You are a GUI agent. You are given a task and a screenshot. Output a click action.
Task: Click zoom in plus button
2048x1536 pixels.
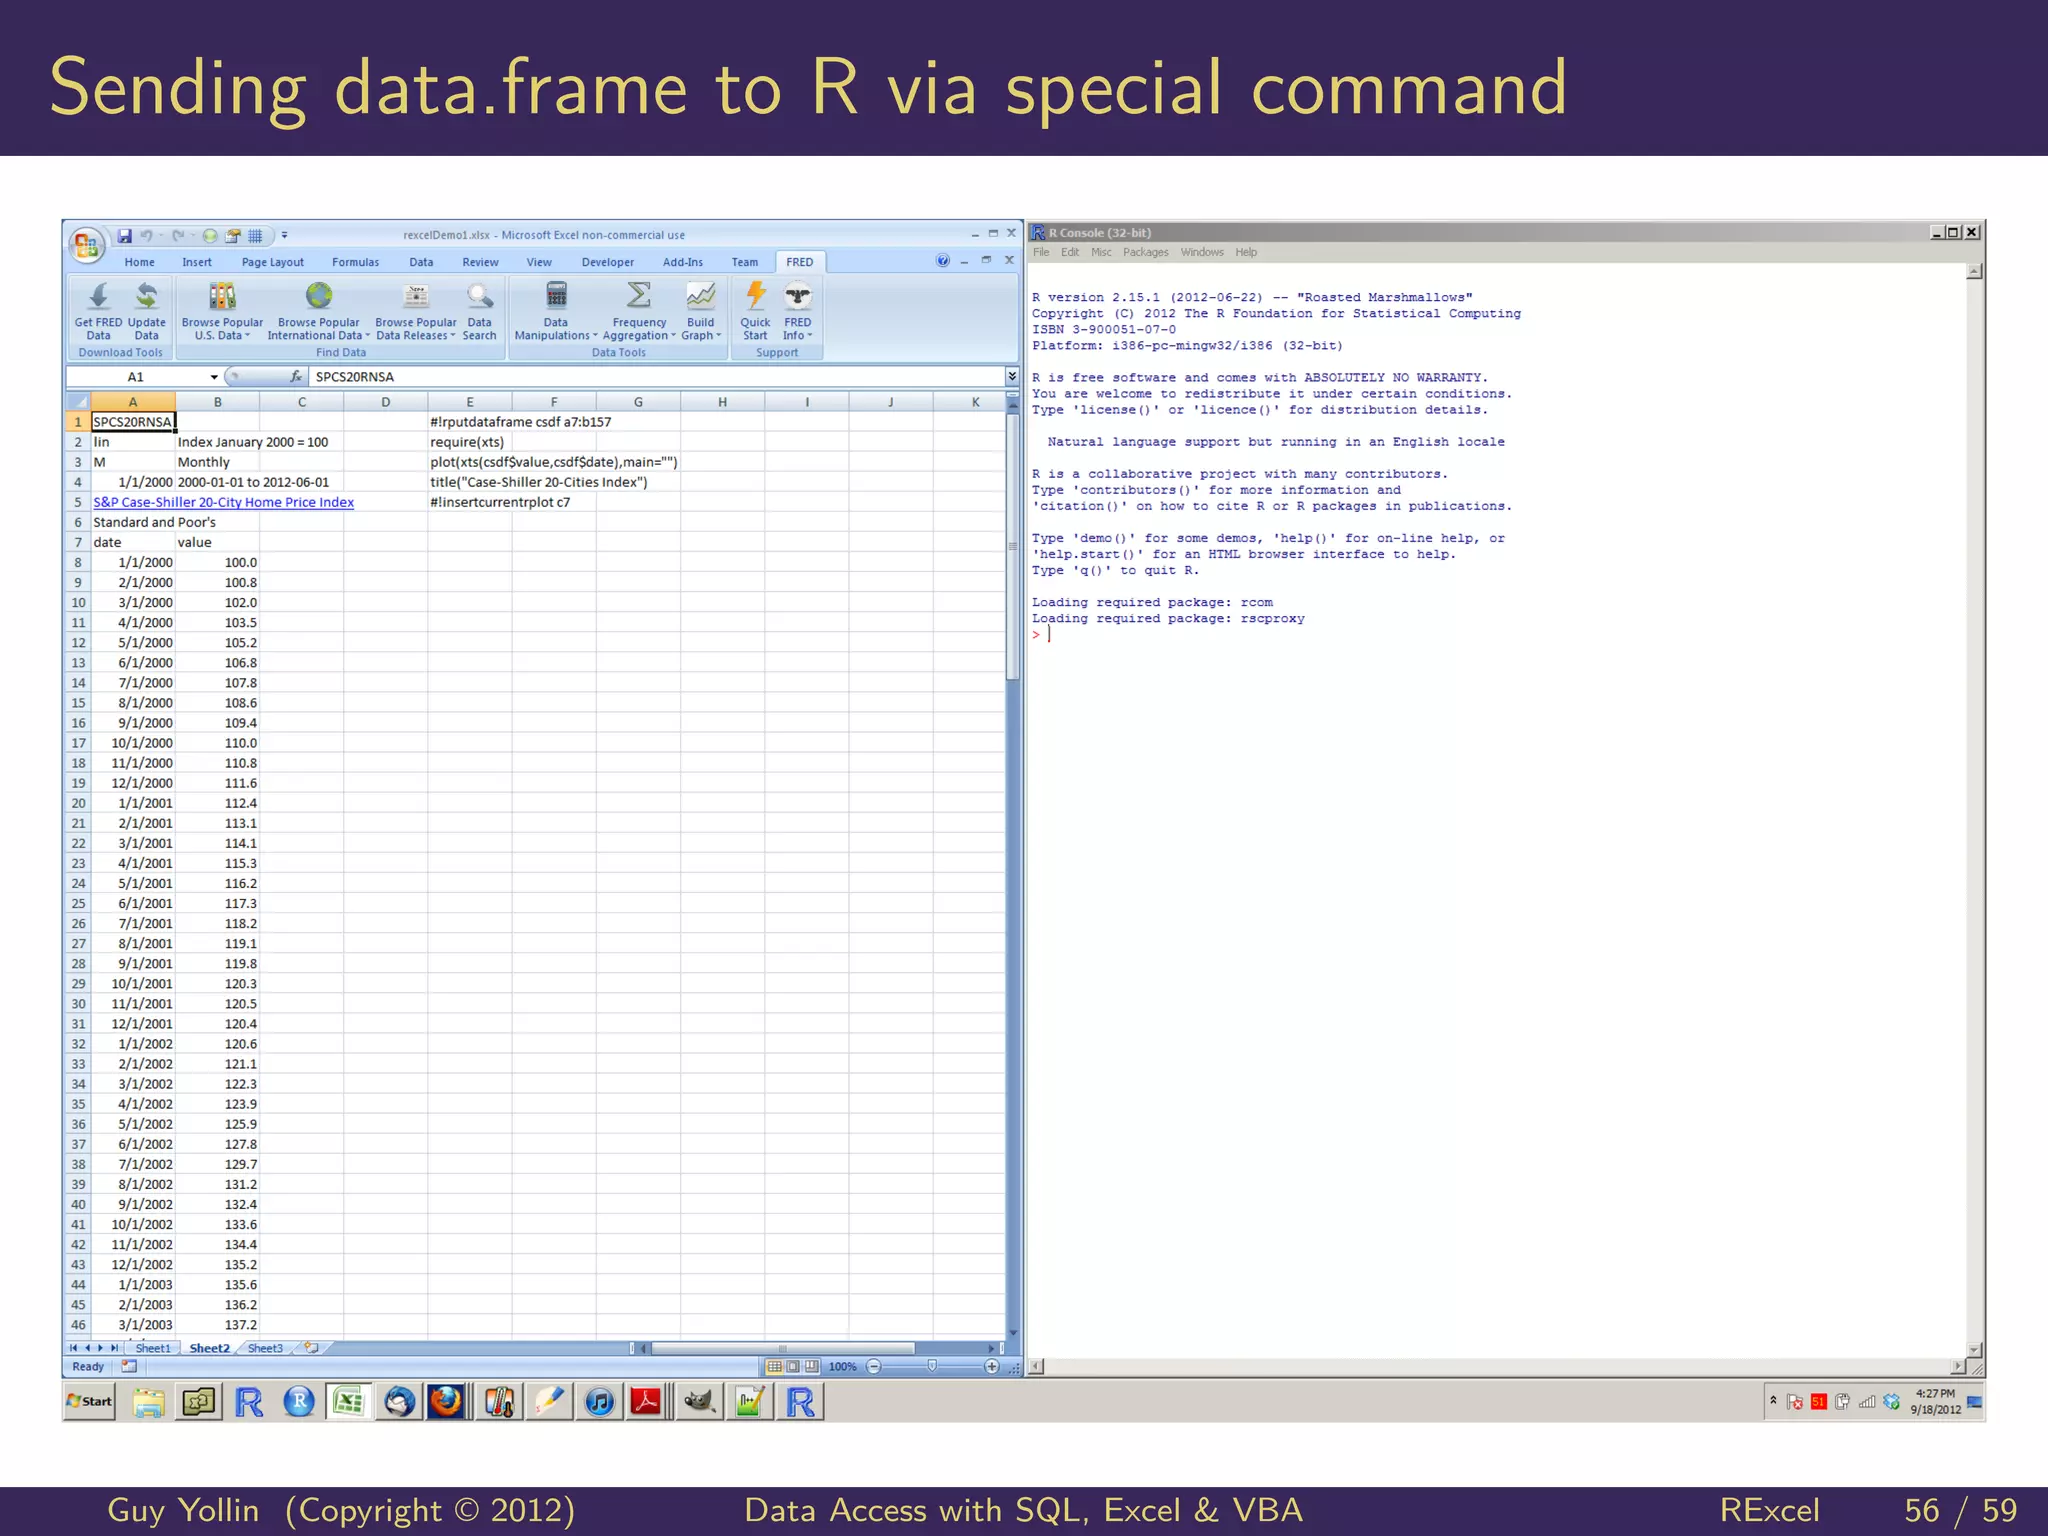click(x=992, y=1366)
